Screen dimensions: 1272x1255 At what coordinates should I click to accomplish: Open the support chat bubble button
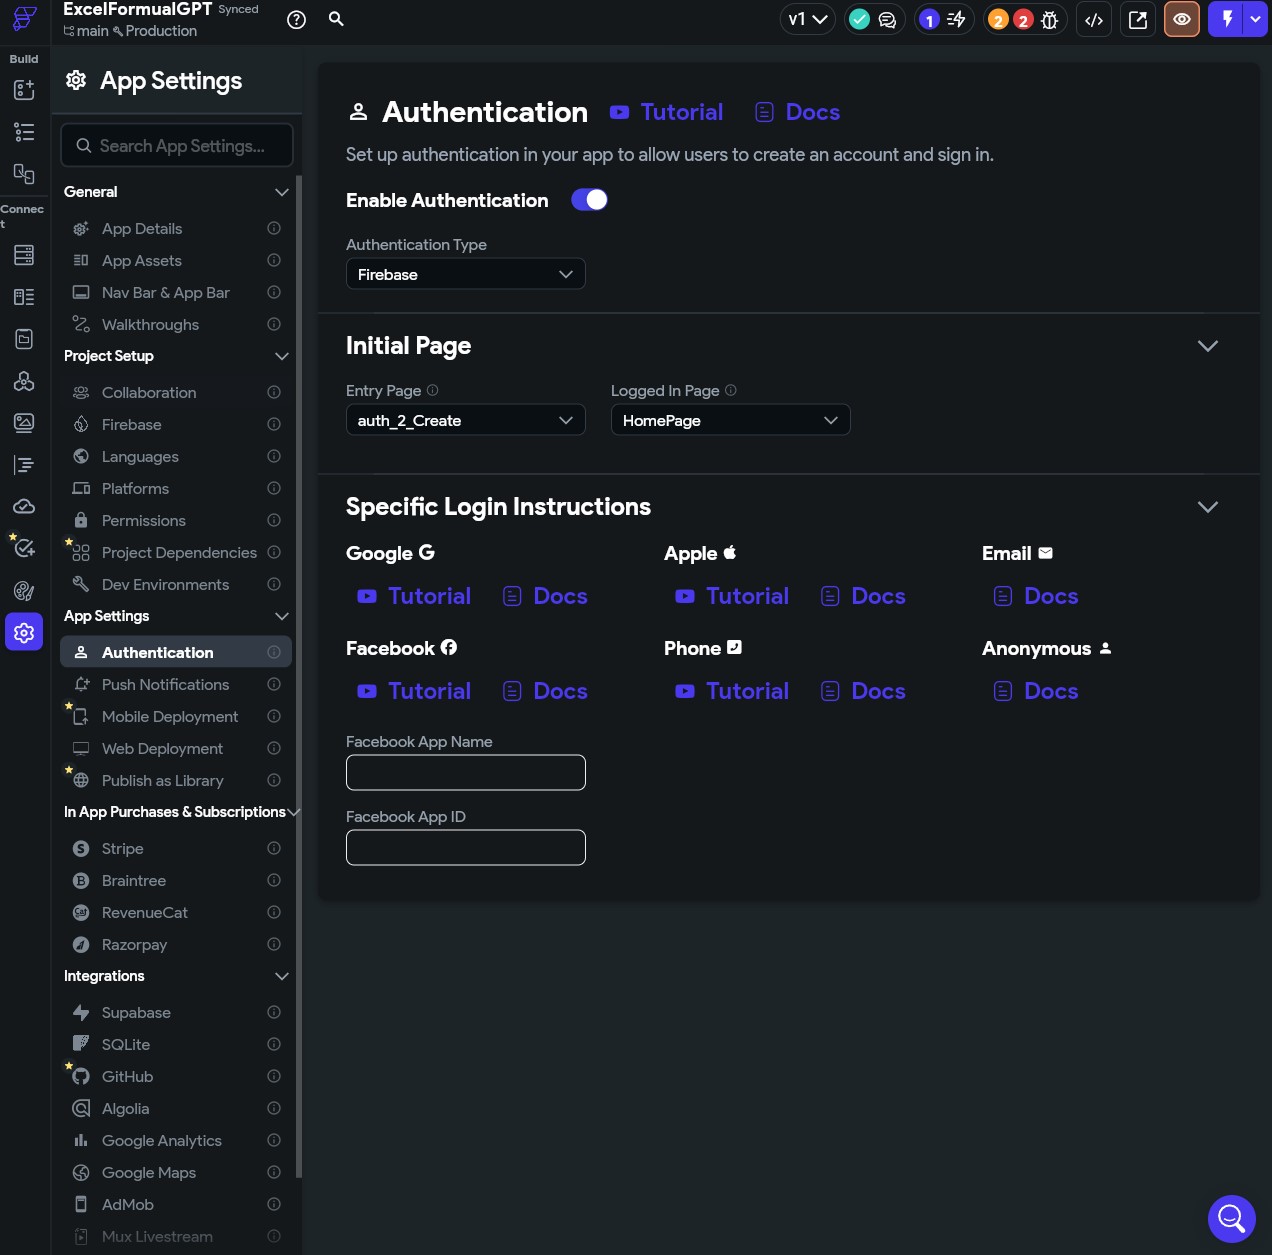coord(1231,1219)
